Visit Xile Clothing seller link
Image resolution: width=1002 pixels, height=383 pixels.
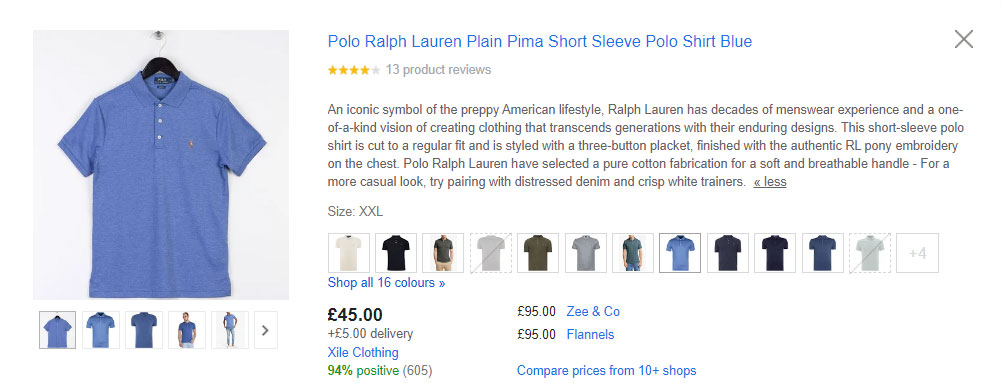[363, 352]
